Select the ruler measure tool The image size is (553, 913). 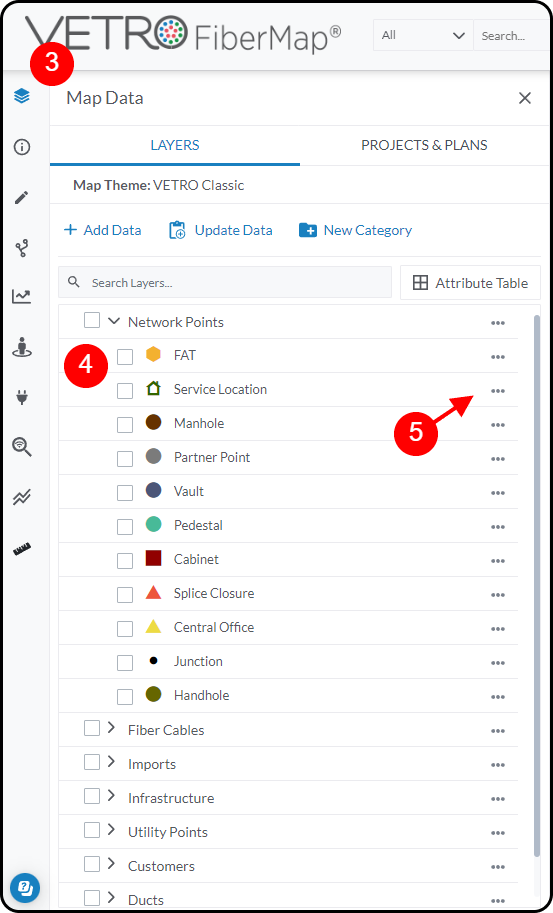pyautogui.click(x=22, y=548)
